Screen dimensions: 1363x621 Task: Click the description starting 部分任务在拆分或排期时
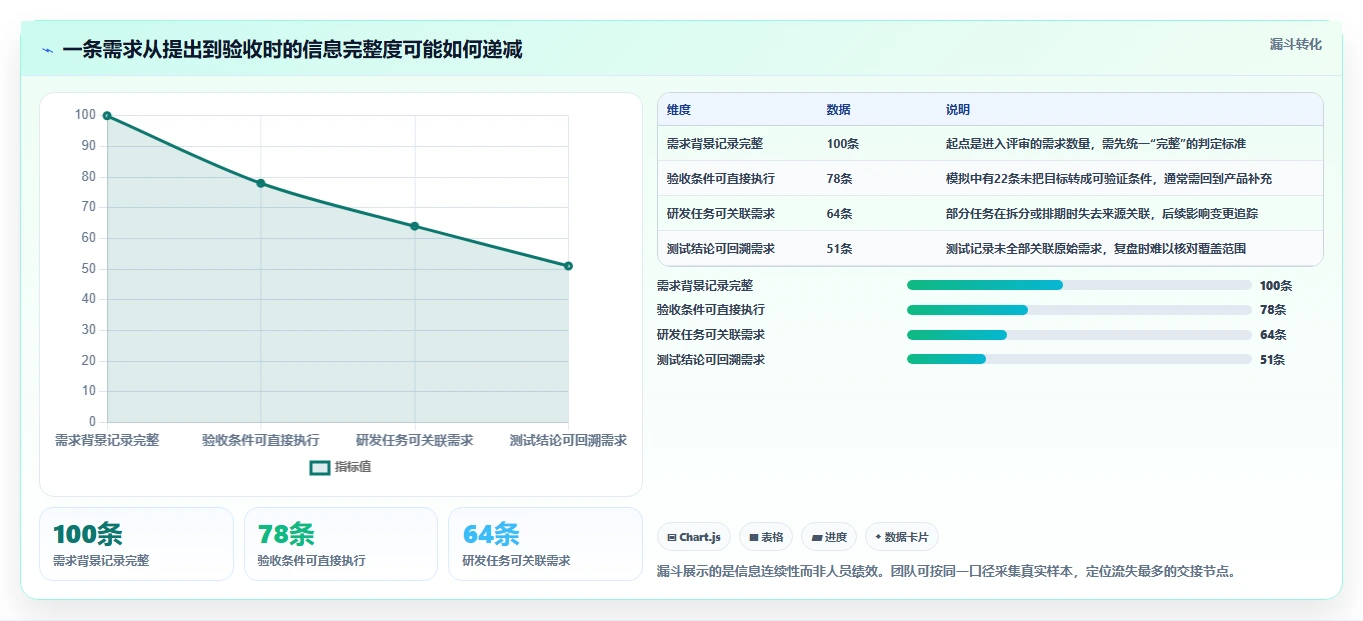click(x=1102, y=214)
